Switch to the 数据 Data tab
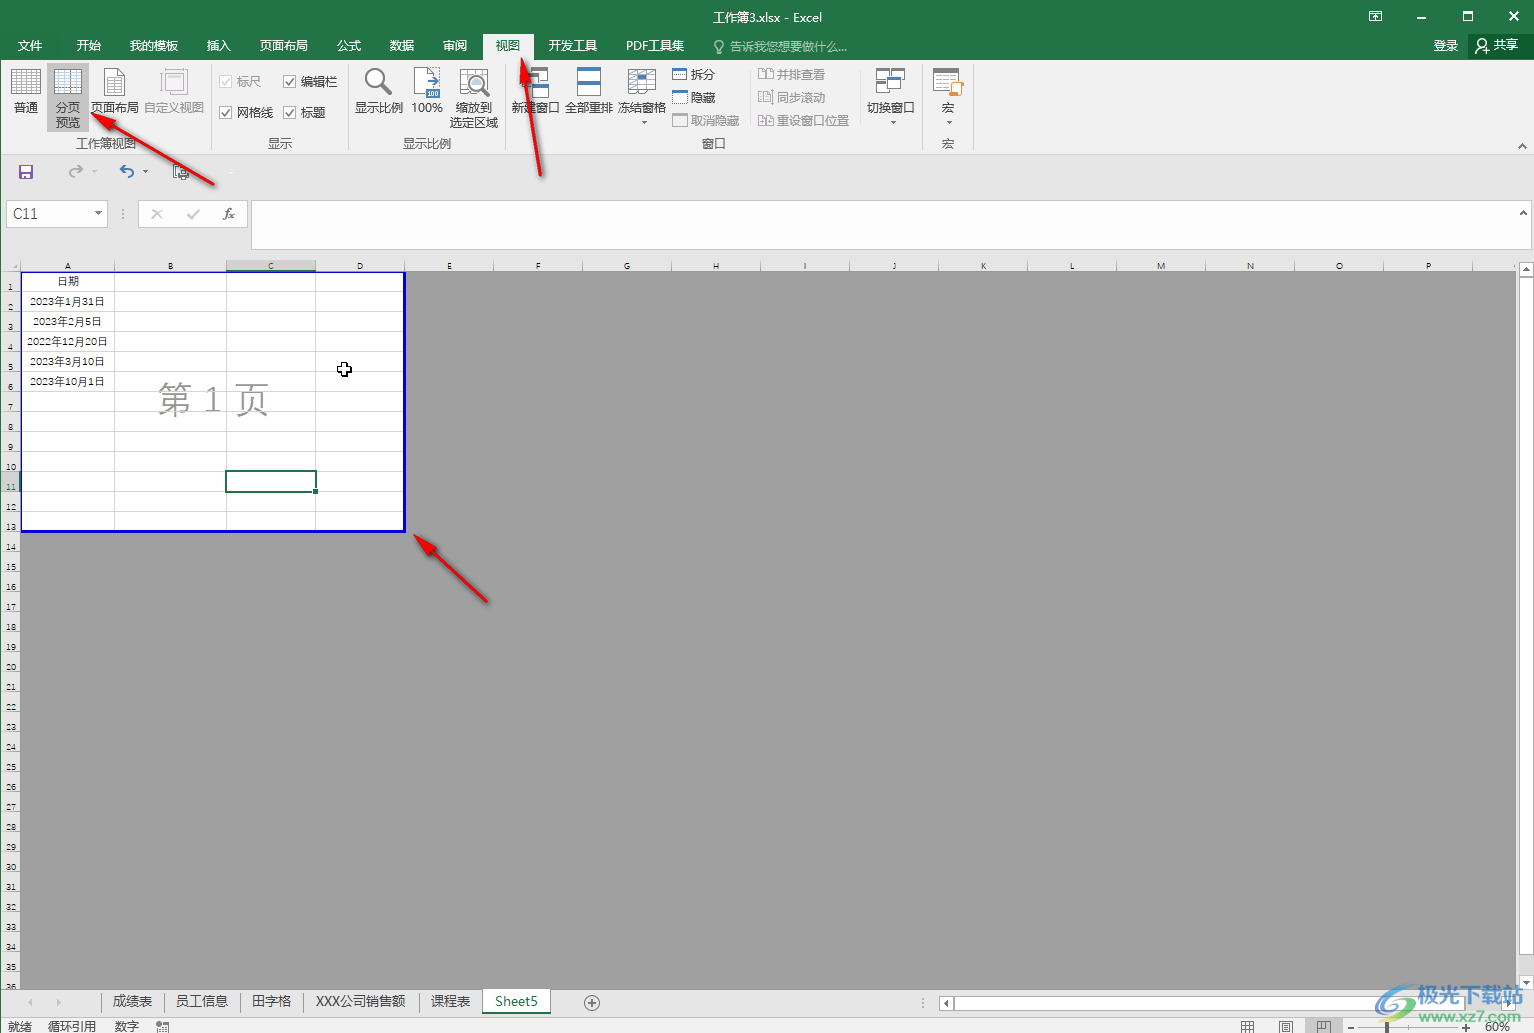 [402, 46]
